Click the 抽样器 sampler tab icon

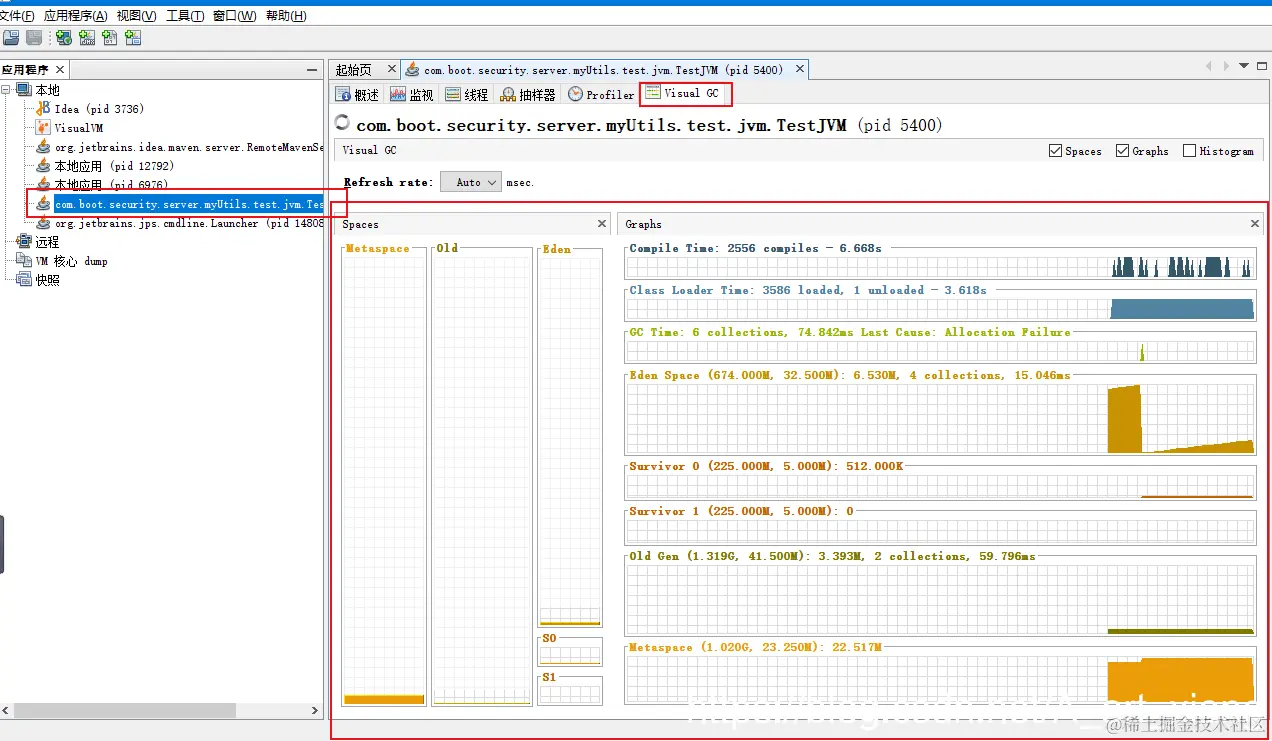(508, 94)
